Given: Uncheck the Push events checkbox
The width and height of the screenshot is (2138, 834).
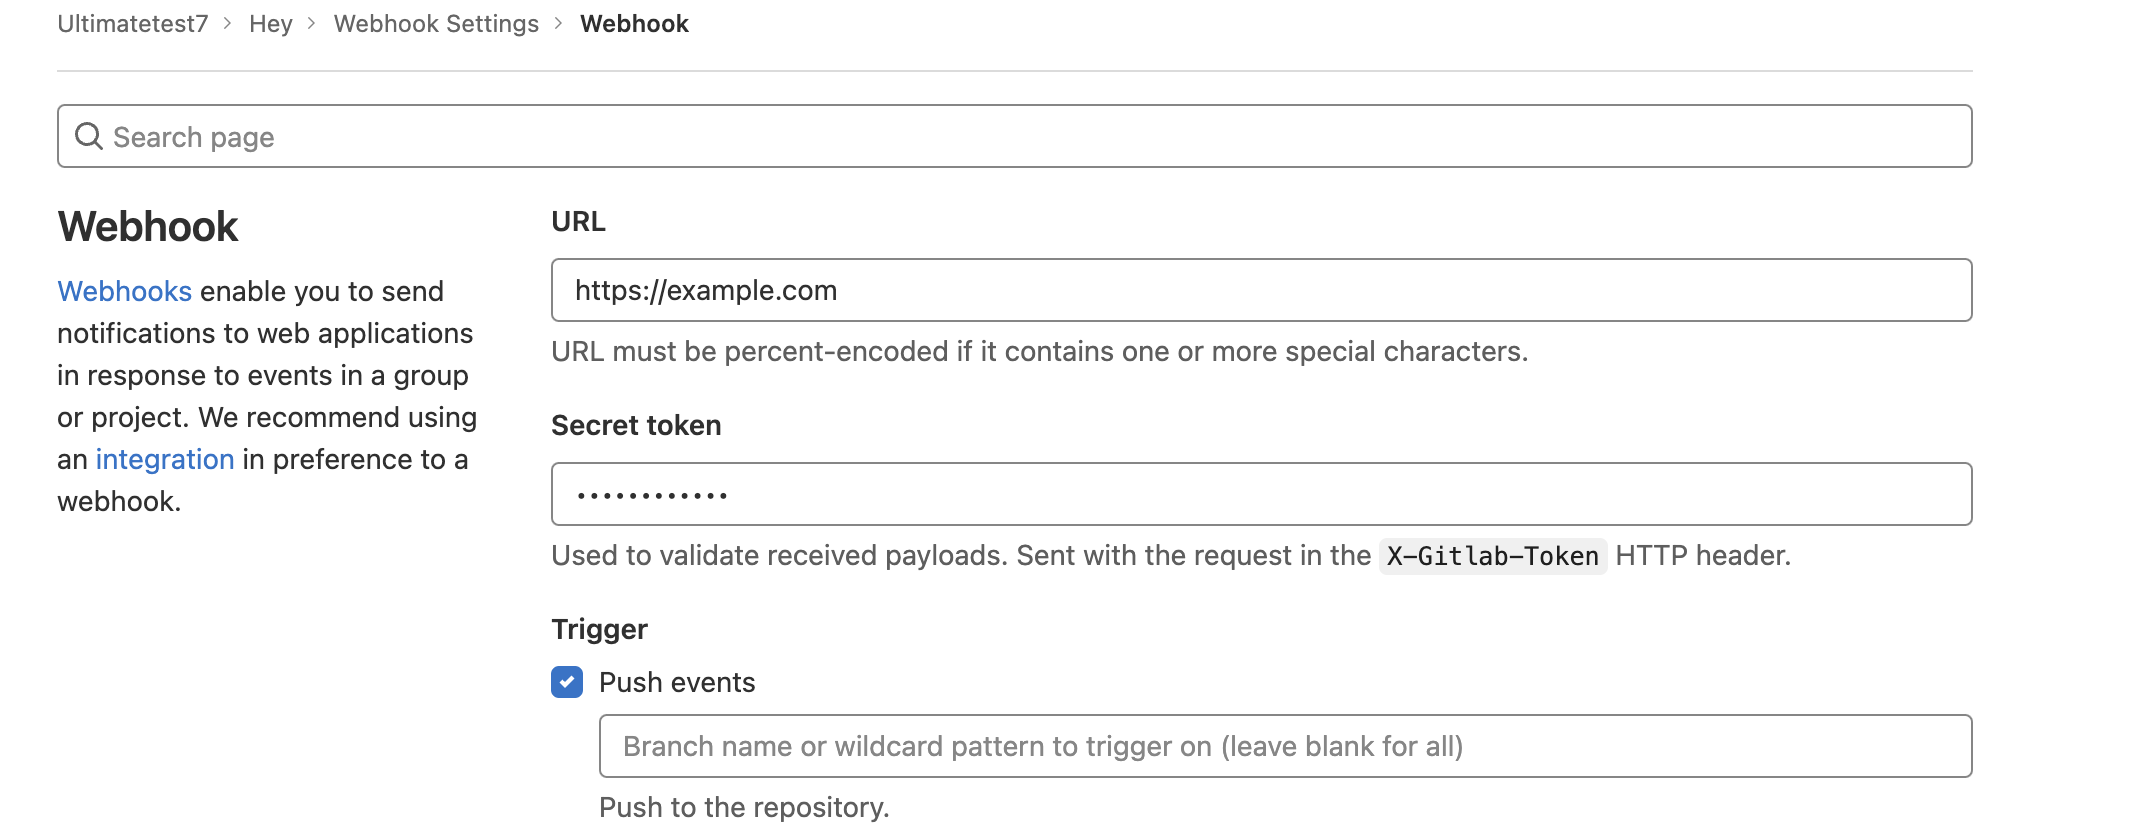Looking at the screenshot, I should click(x=567, y=682).
